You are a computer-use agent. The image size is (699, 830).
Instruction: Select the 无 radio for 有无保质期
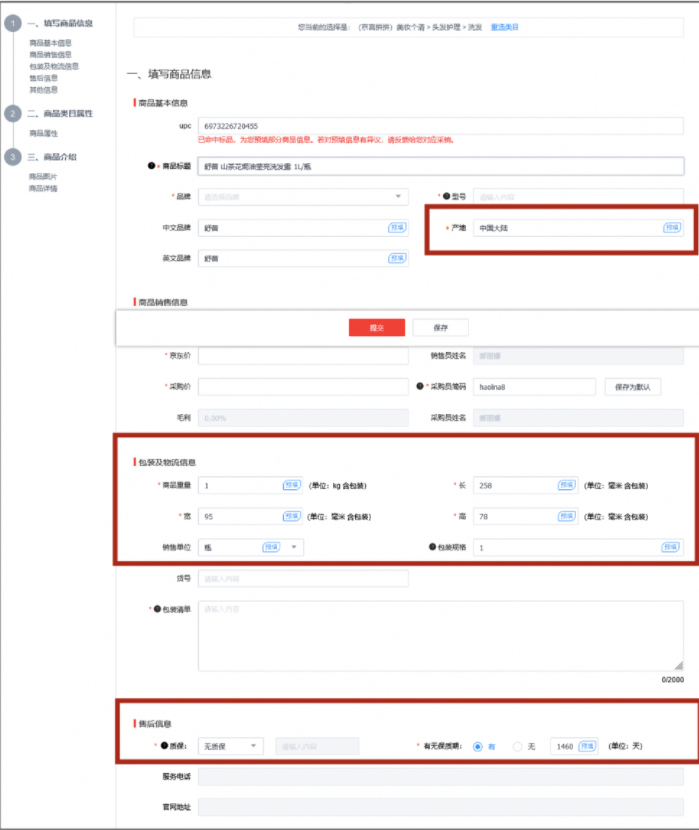517,746
